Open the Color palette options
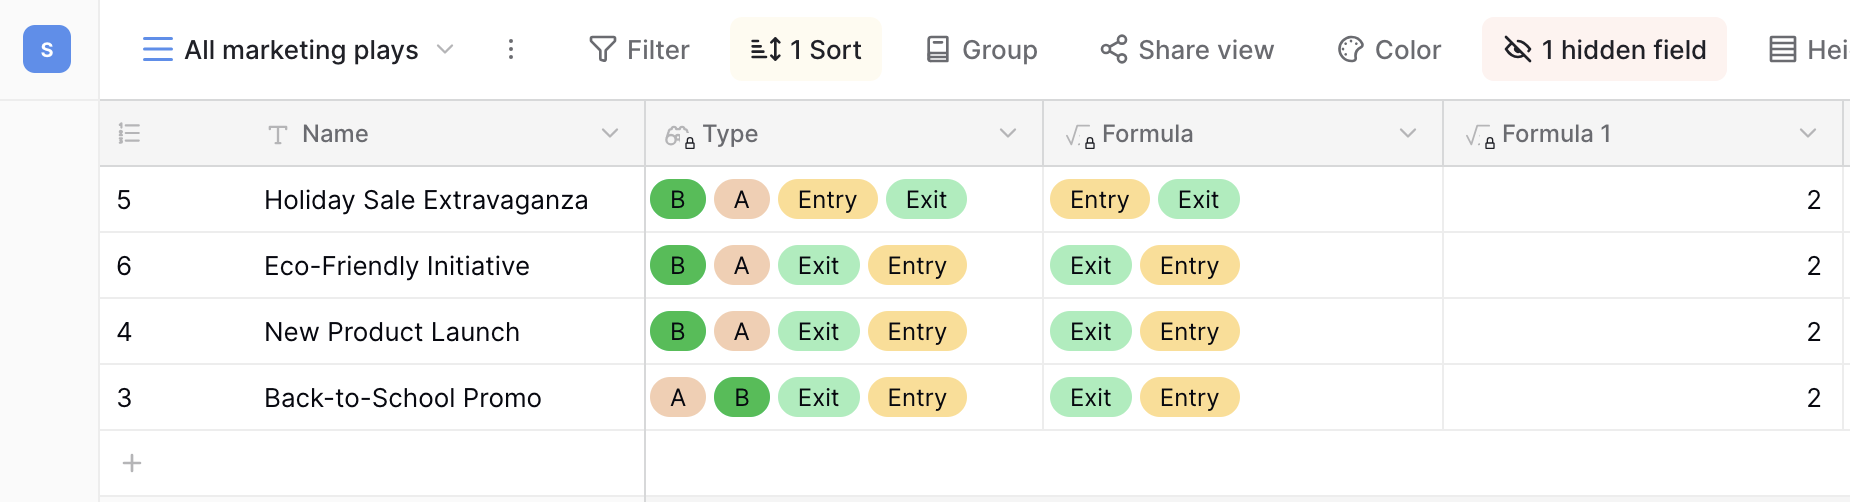Screen dimensions: 1850x502 pos(1389,49)
